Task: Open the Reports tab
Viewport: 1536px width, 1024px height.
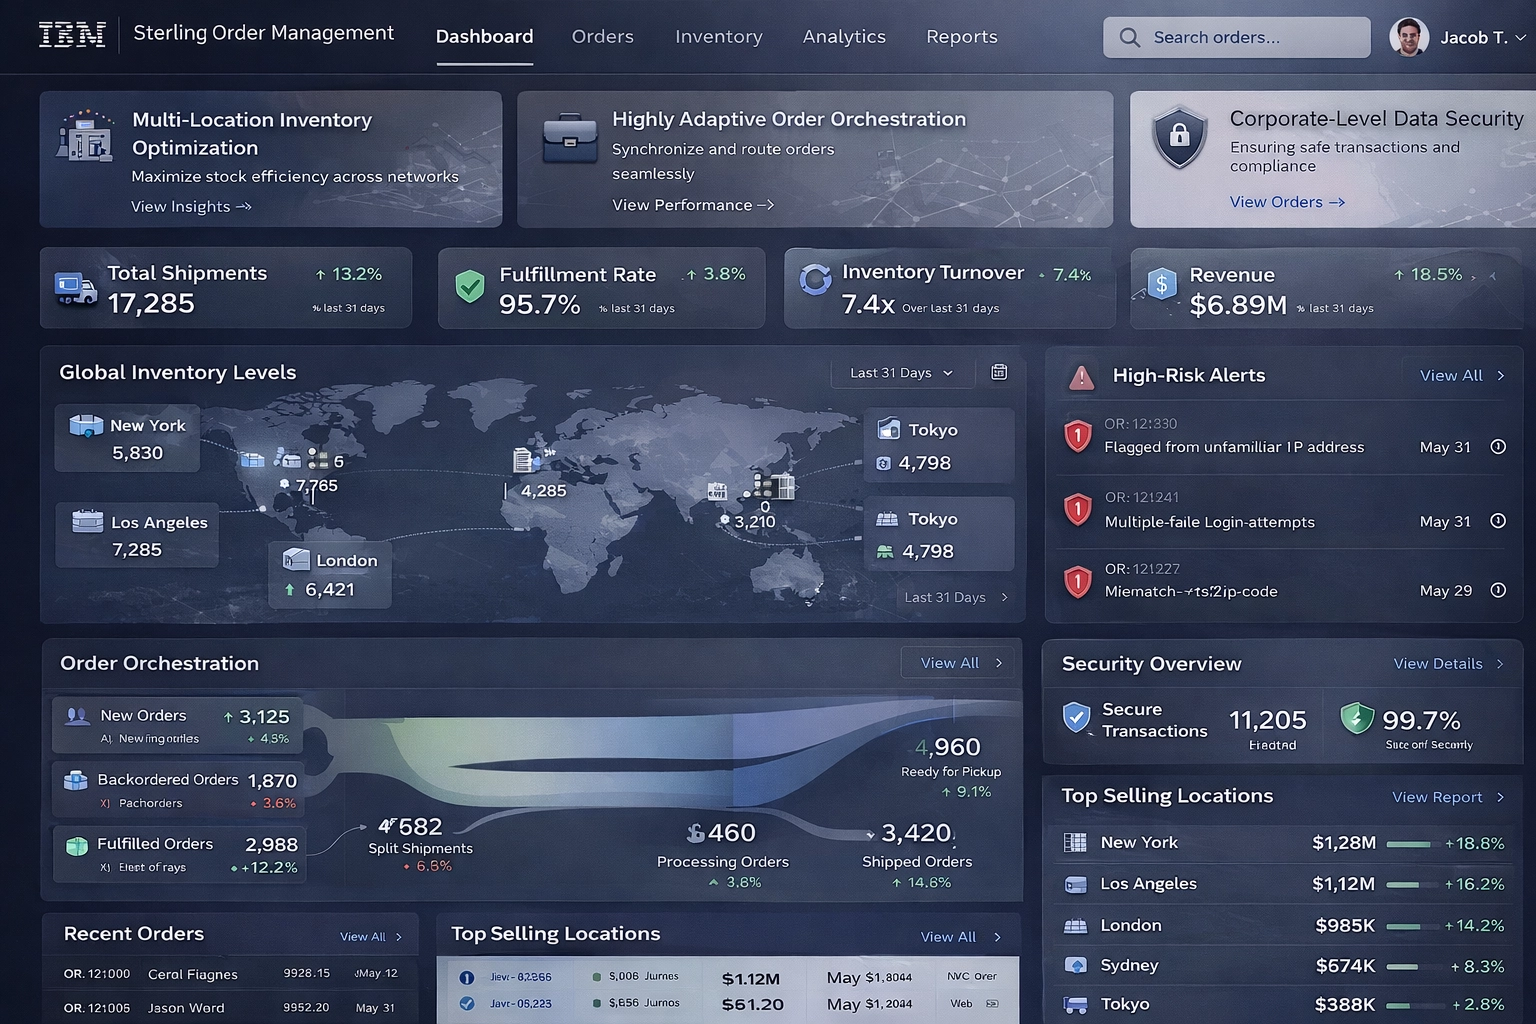Action: click(961, 37)
